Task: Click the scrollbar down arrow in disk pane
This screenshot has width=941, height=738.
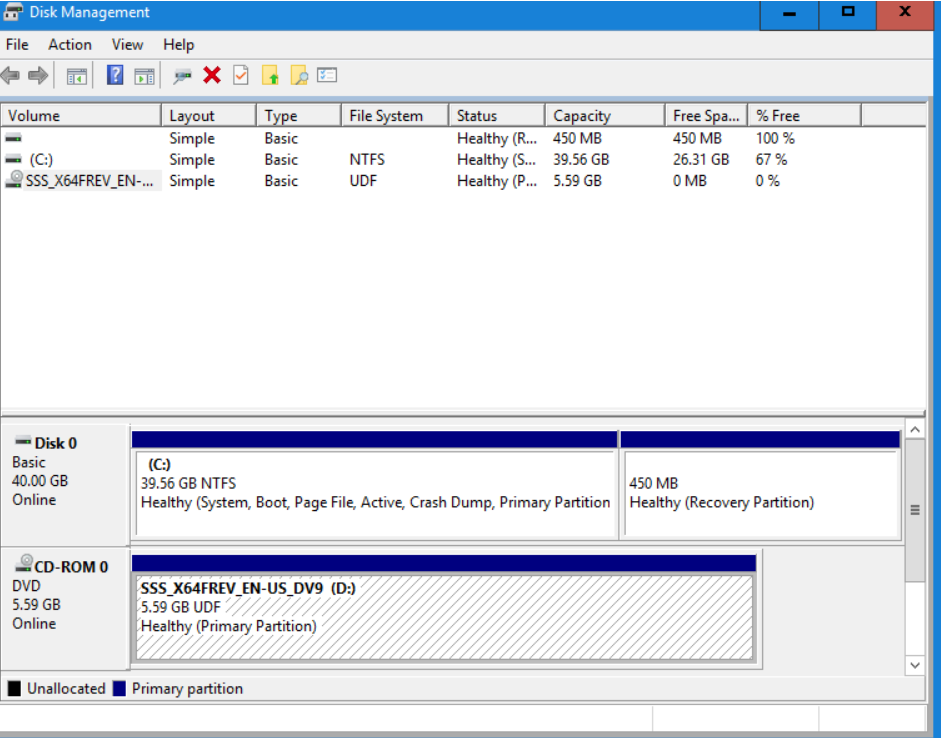Action: click(x=914, y=664)
